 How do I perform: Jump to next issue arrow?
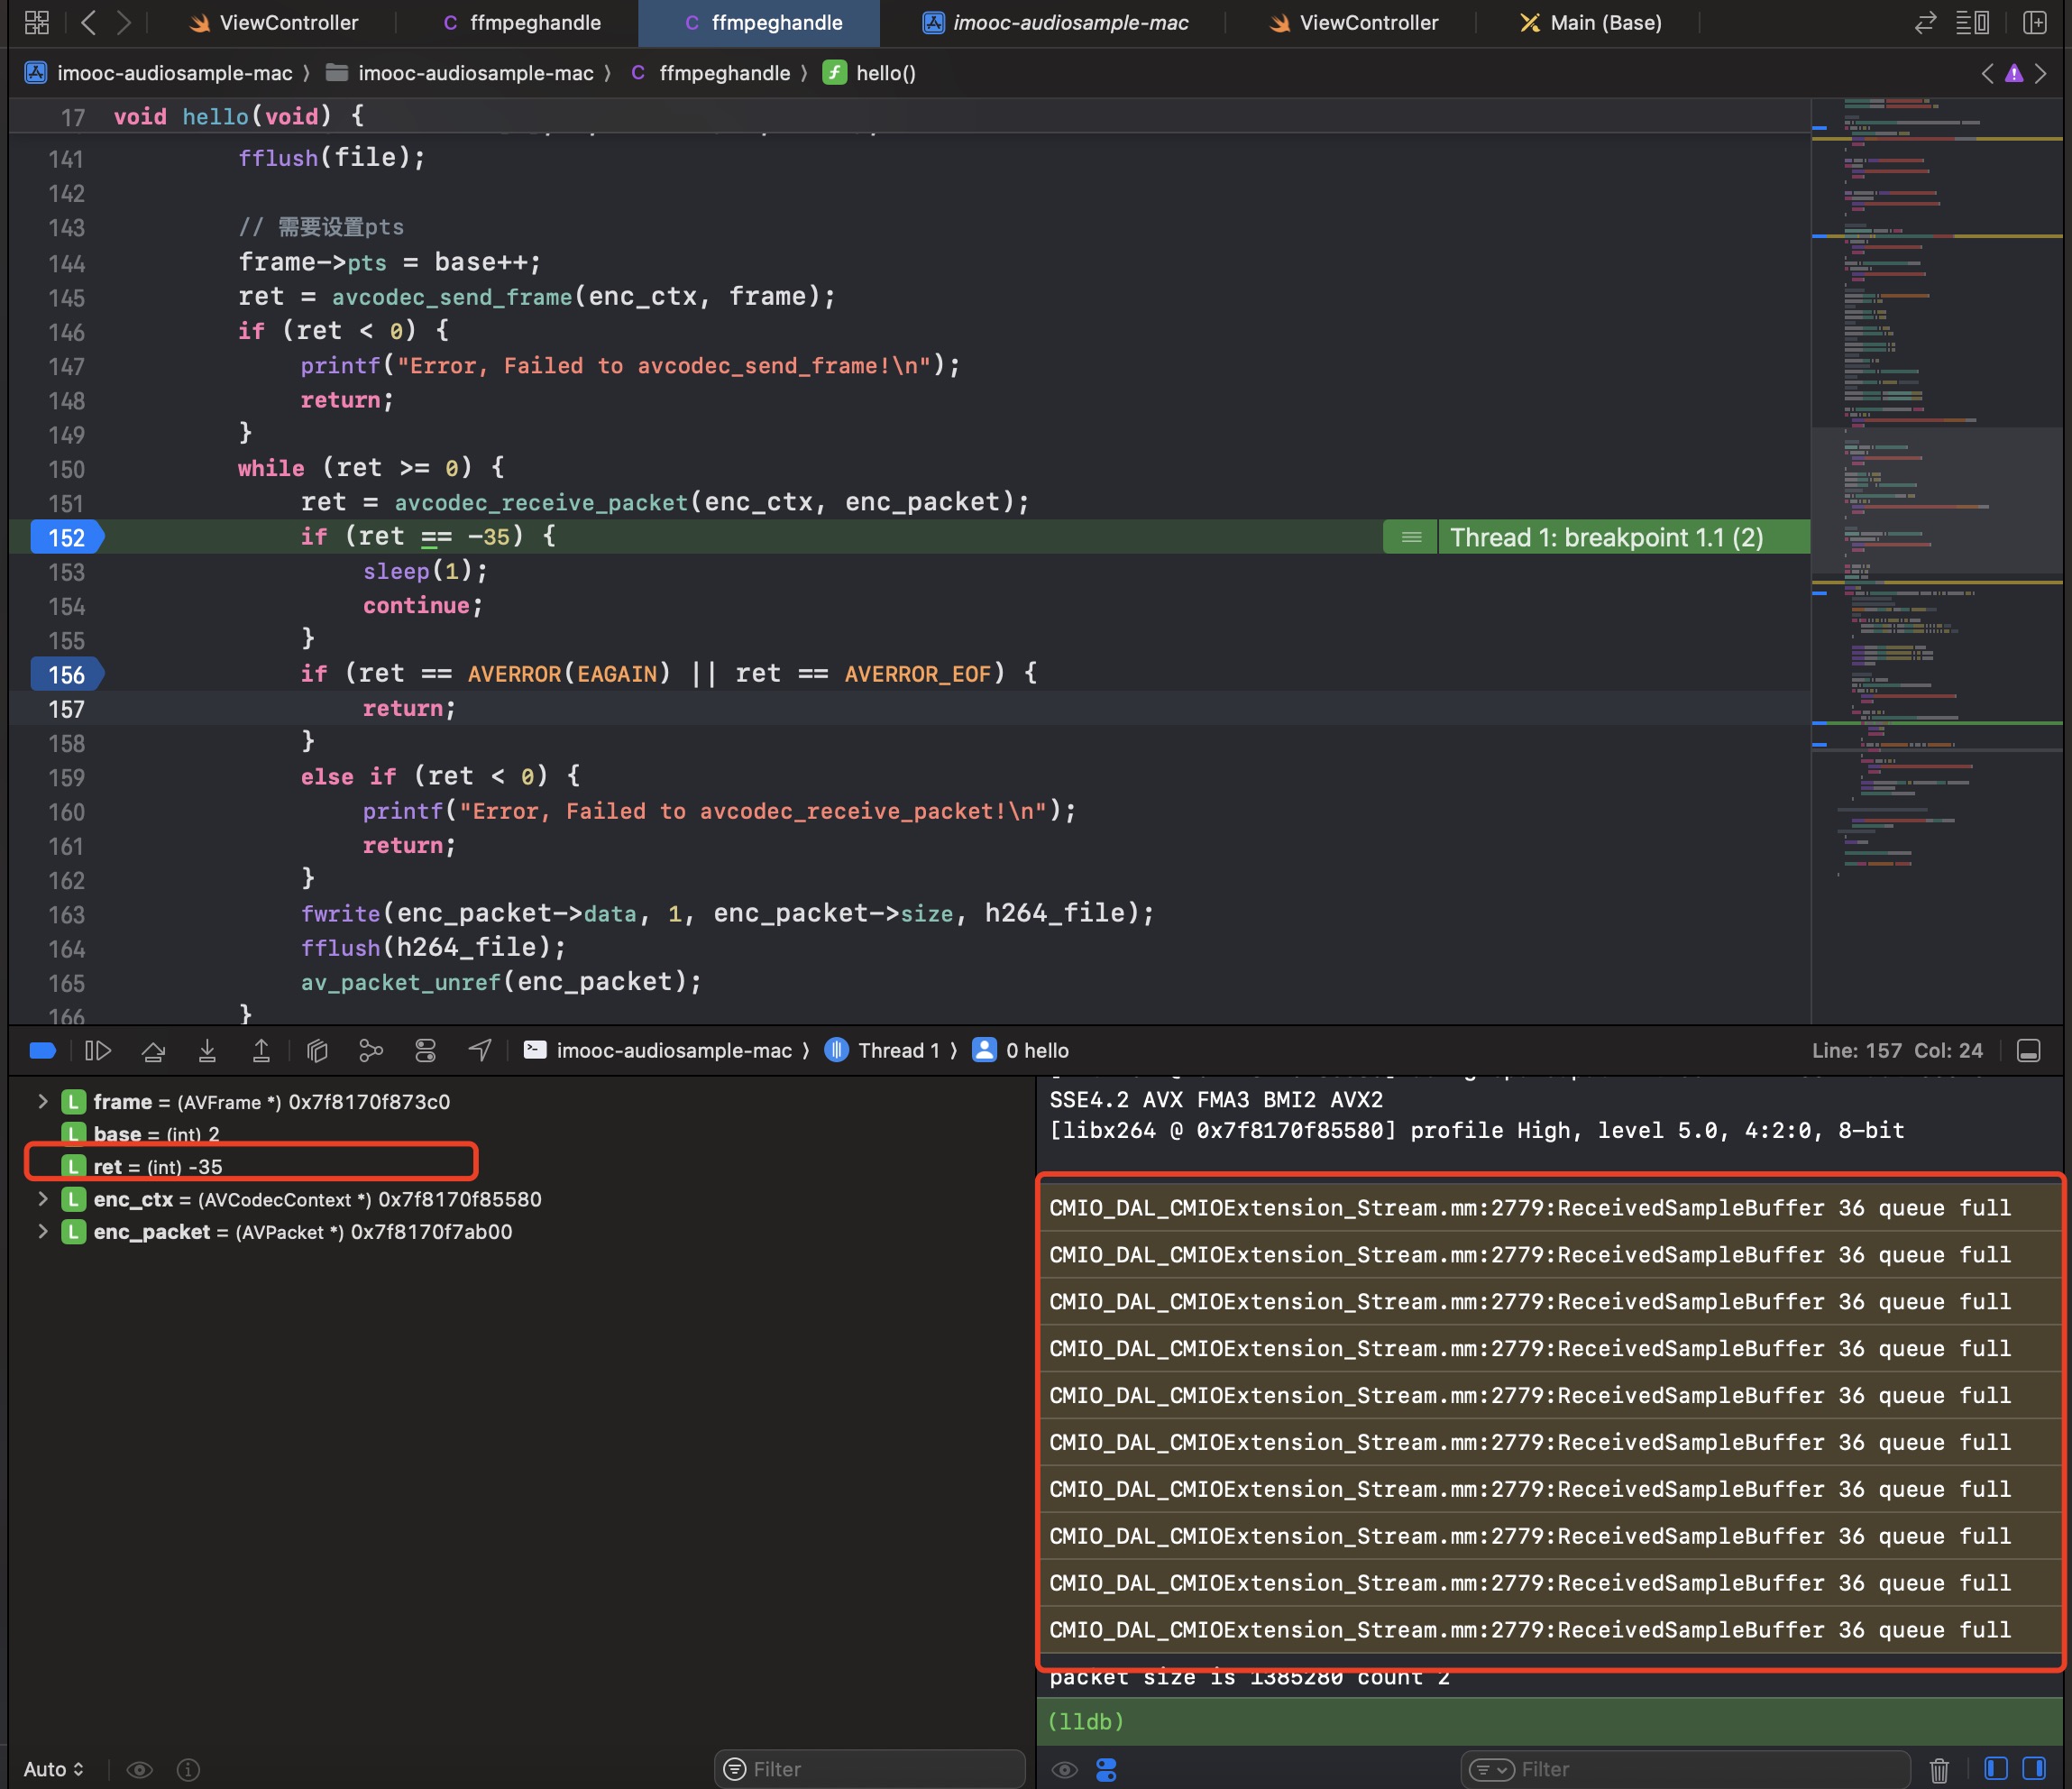tap(2041, 73)
